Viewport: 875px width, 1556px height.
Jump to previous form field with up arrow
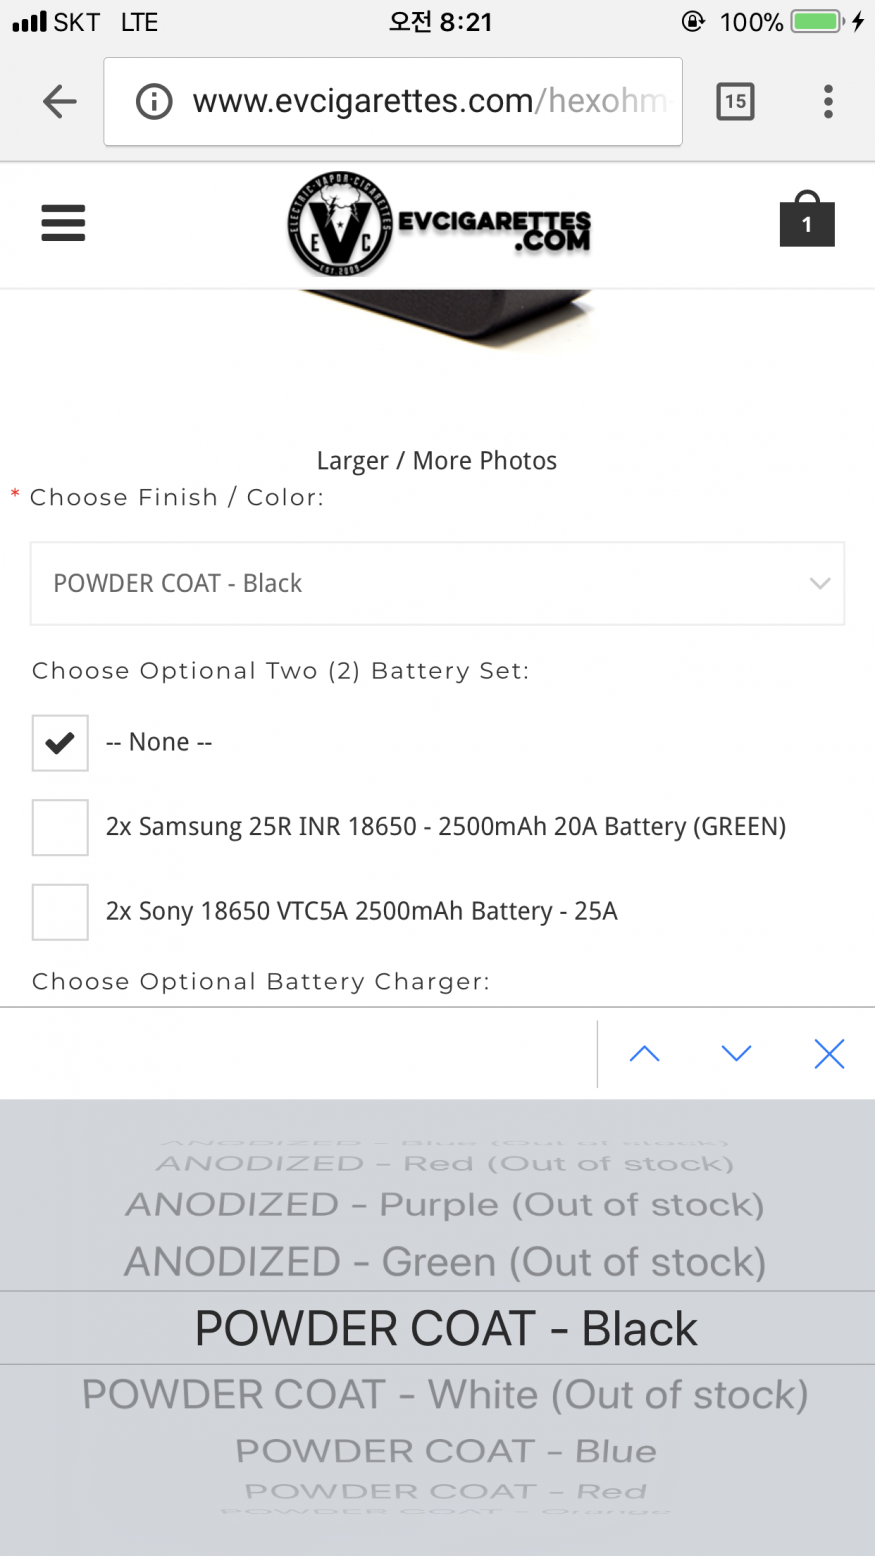pos(645,1053)
